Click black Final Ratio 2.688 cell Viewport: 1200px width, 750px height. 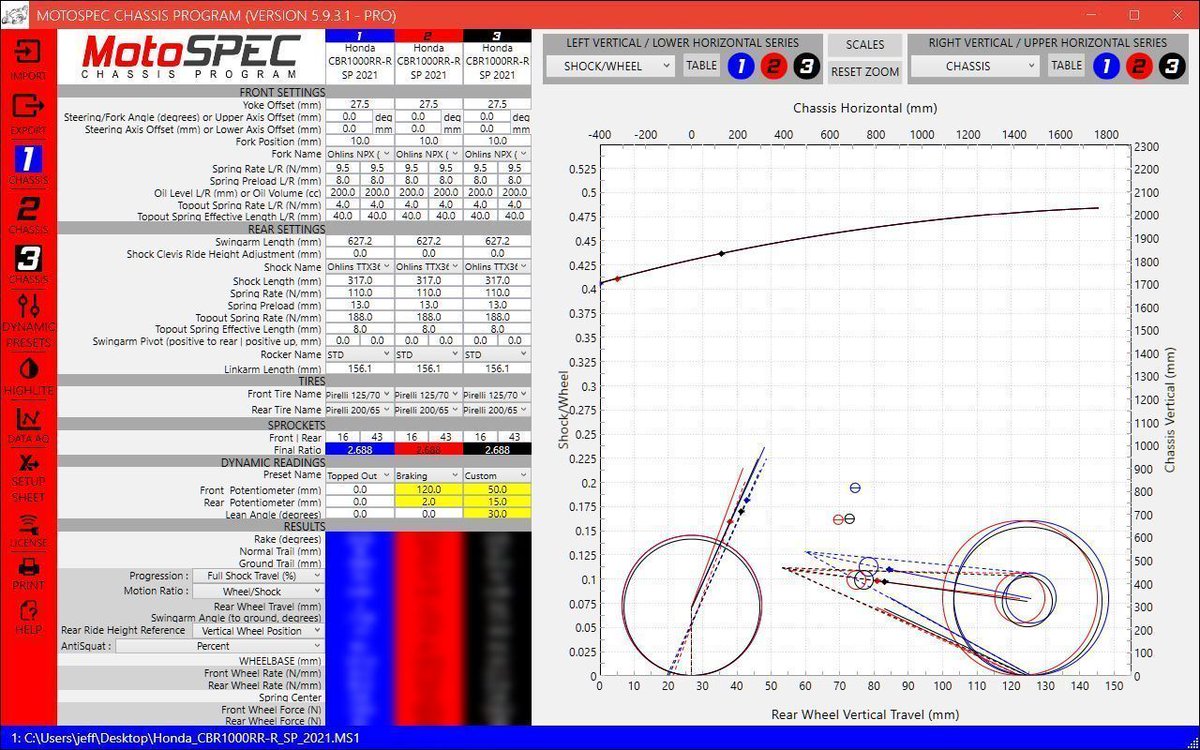[497, 450]
